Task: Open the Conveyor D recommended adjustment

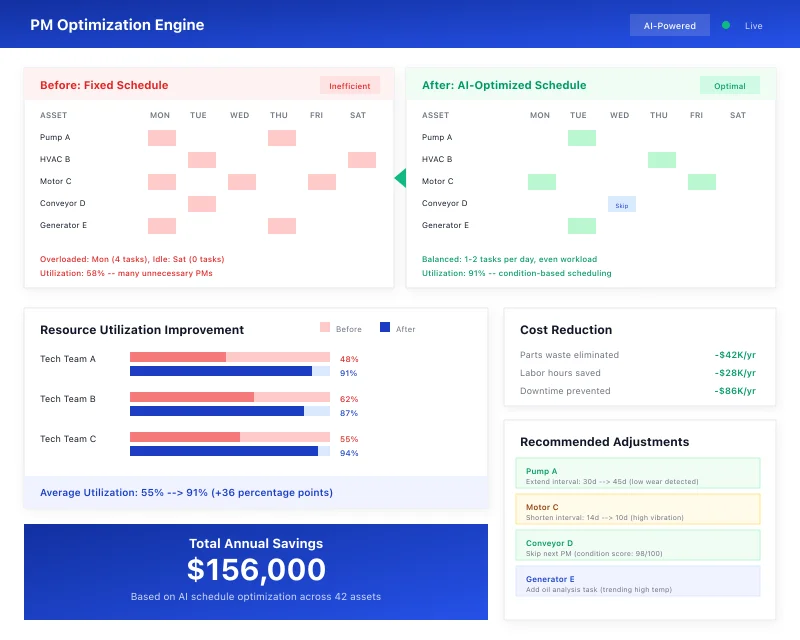Action: [x=637, y=546]
